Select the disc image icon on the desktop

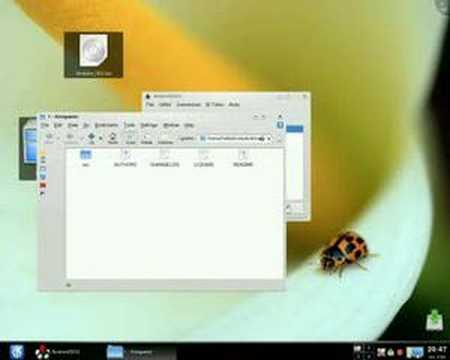point(94,55)
